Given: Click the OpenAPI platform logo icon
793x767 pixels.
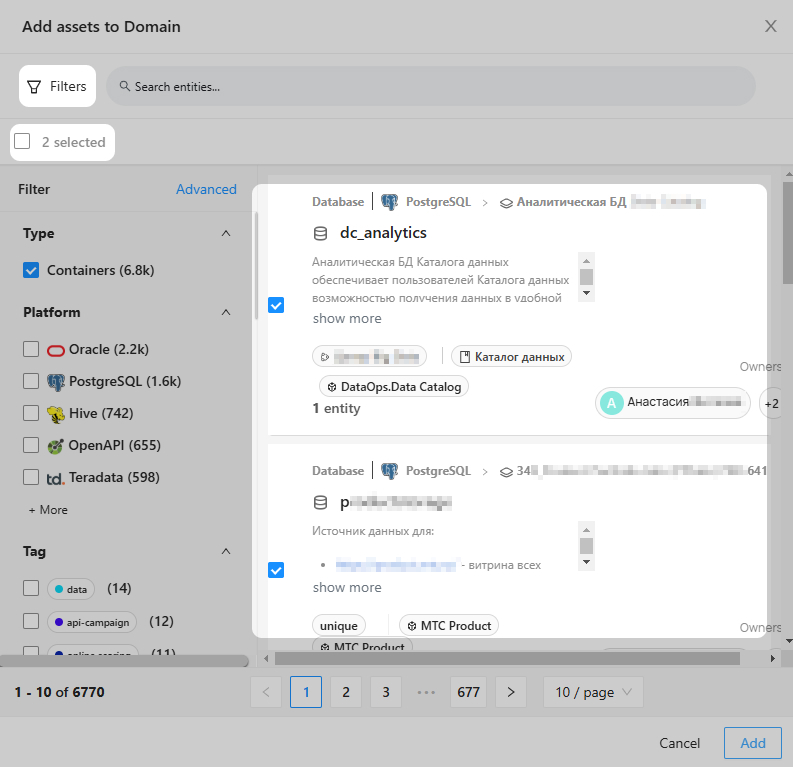Looking at the screenshot, I should (56, 446).
